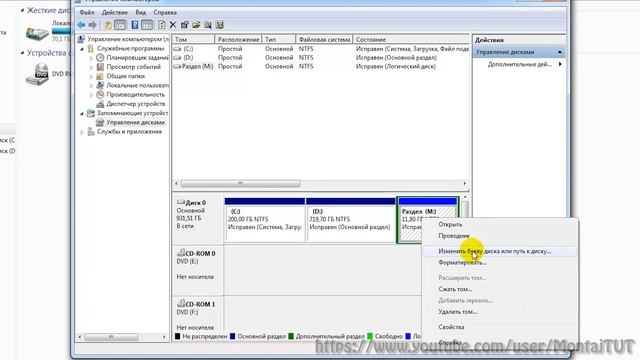Image resolution: width=640 pixels, height=360 pixels.
Task: Select the Раздел (M:) row in the list
Action: tap(321, 66)
